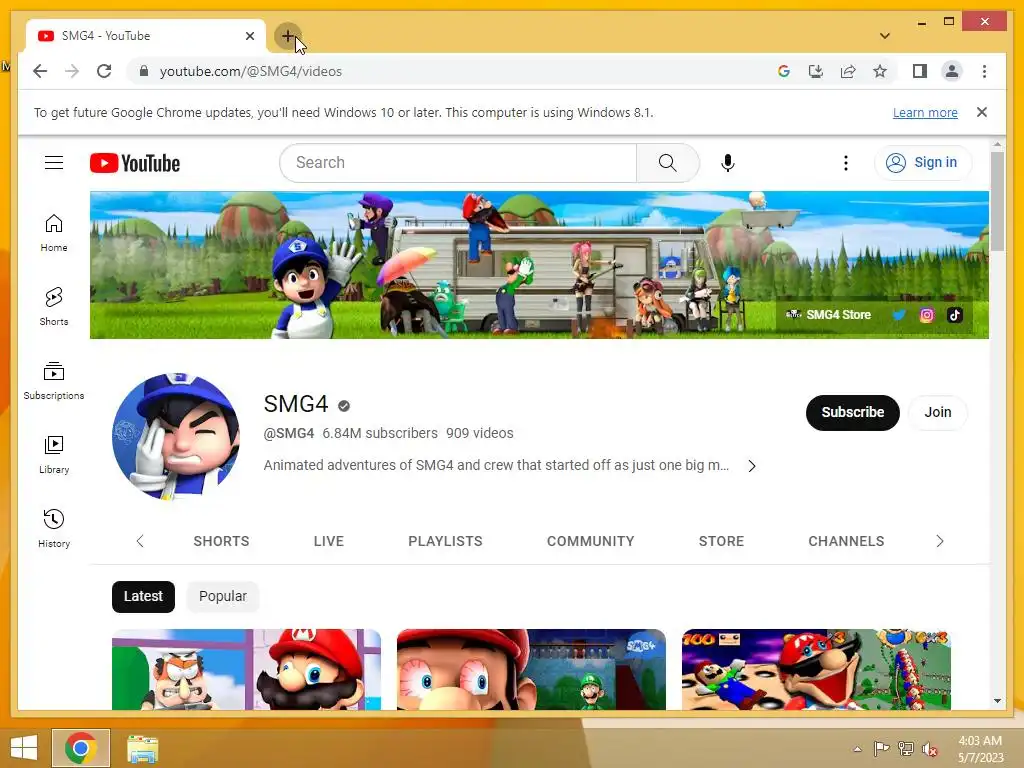The height and width of the screenshot is (768, 1024).
Task: Click the Sign in button
Action: [x=922, y=163]
